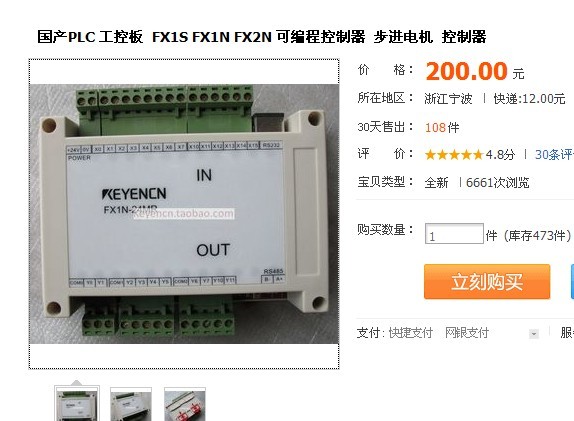574x421 pixels.
Task: Open the large FX1N-24MR product image
Action: [184, 214]
